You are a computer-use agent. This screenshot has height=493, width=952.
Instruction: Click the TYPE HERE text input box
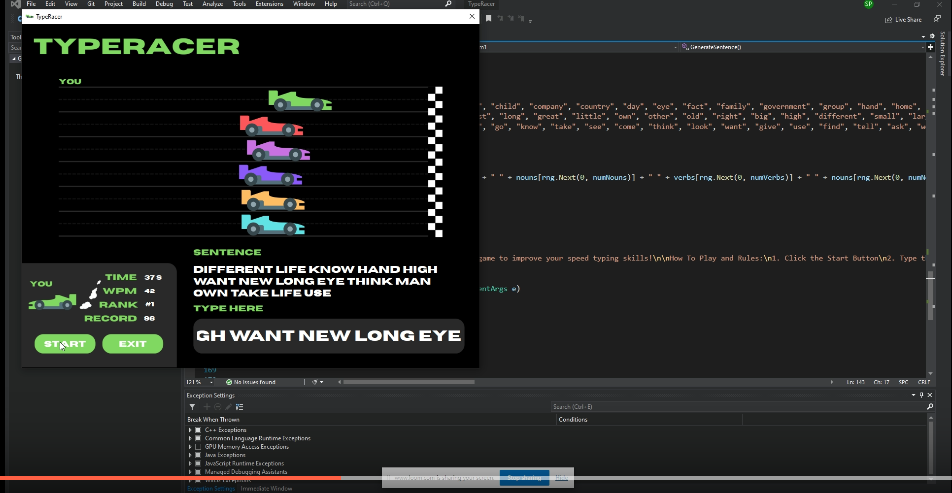coord(328,336)
